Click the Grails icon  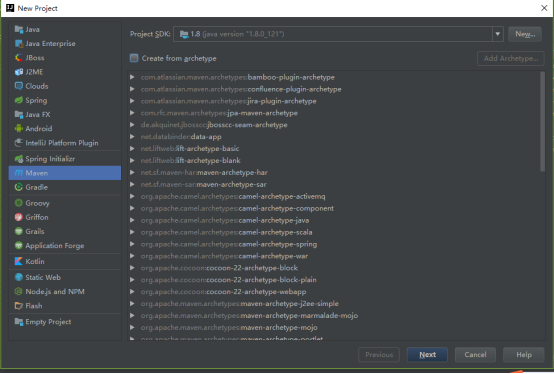pos(19,231)
